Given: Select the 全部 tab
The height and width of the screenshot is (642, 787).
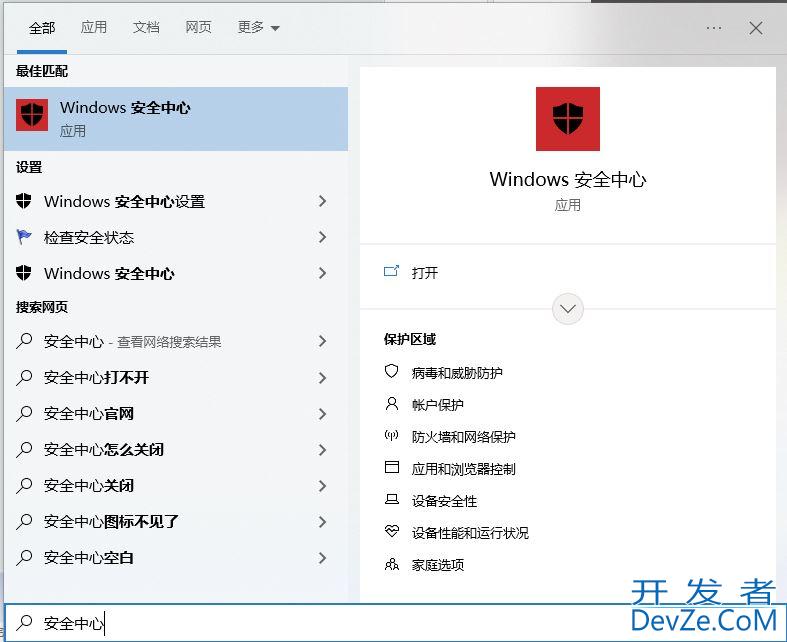Looking at the screenshot, I should (x=42, y=28).
